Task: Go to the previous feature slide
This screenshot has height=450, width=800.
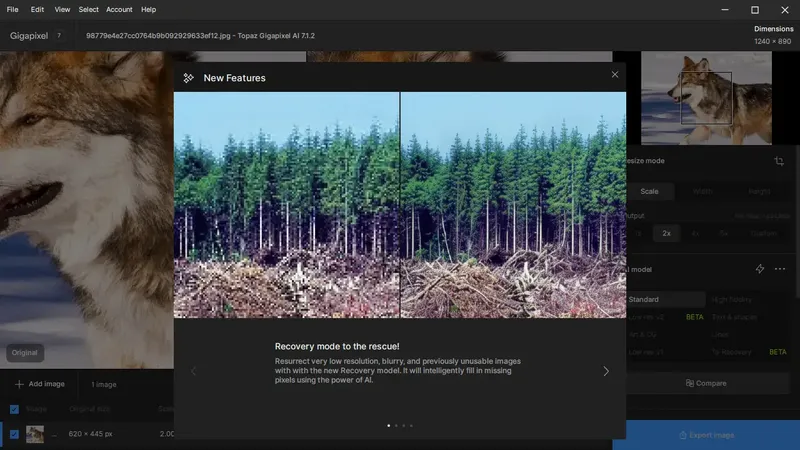Action: click(193, 371)
